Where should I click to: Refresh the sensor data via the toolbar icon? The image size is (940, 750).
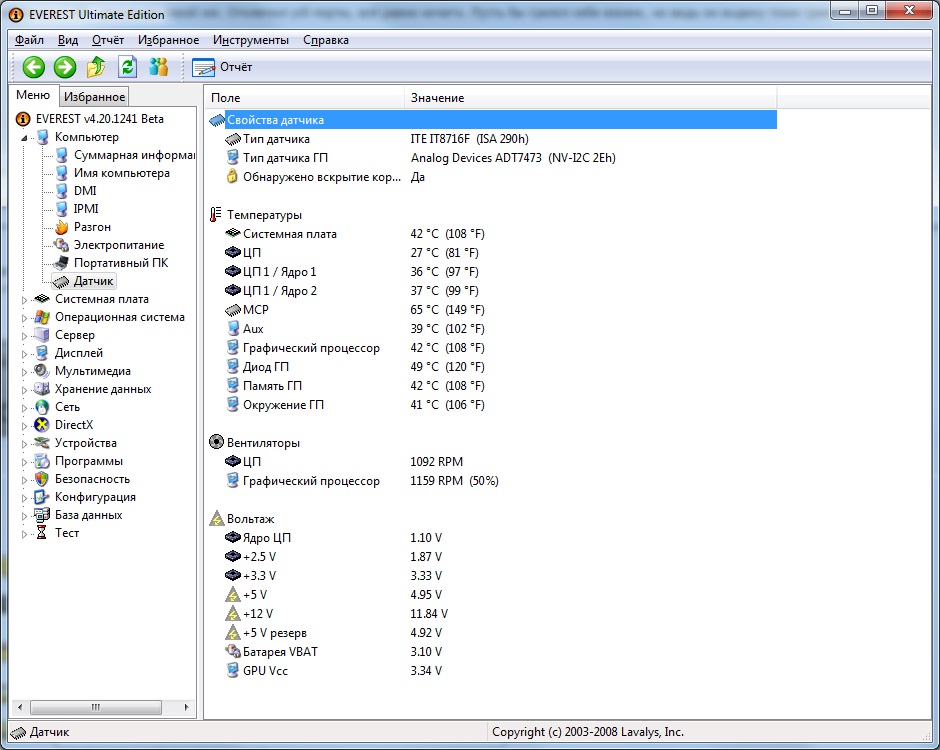pos(127,67)
